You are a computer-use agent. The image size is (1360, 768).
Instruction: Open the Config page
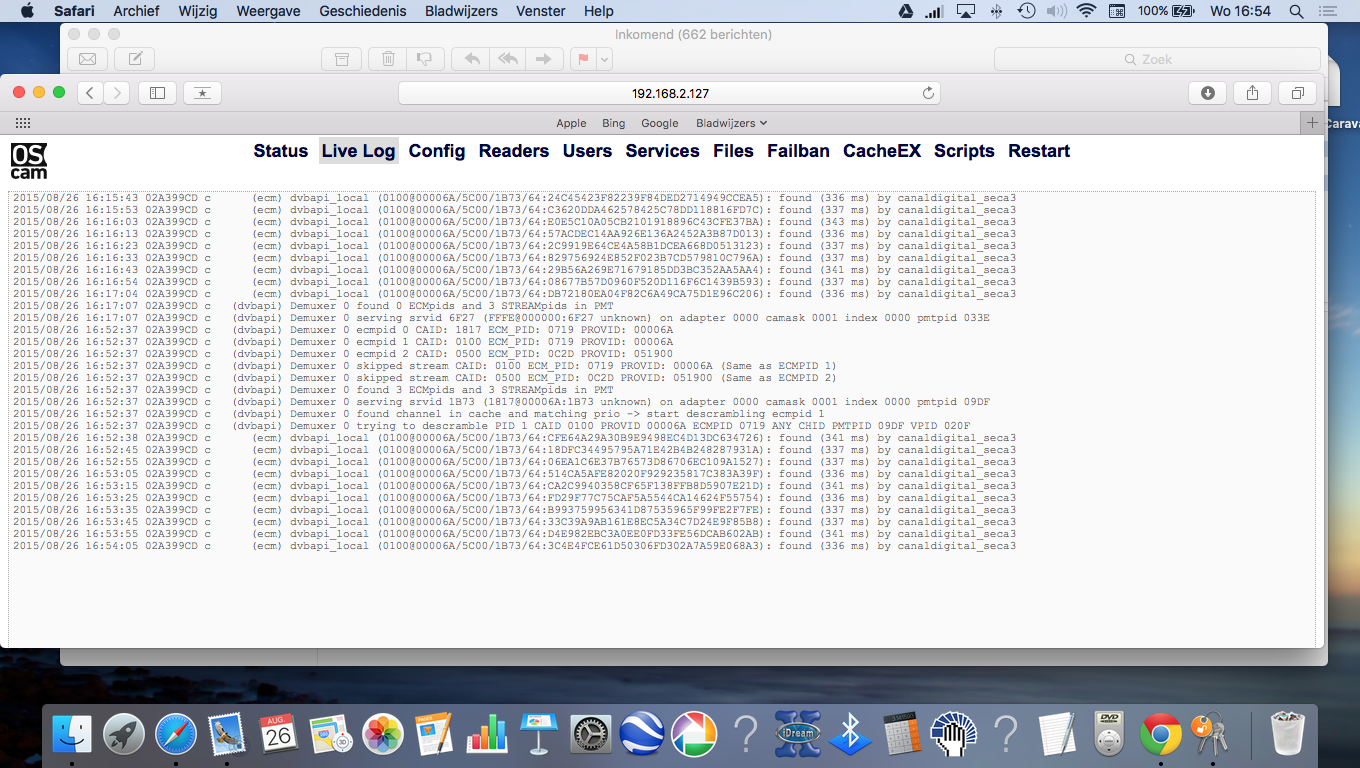(437, 151)
